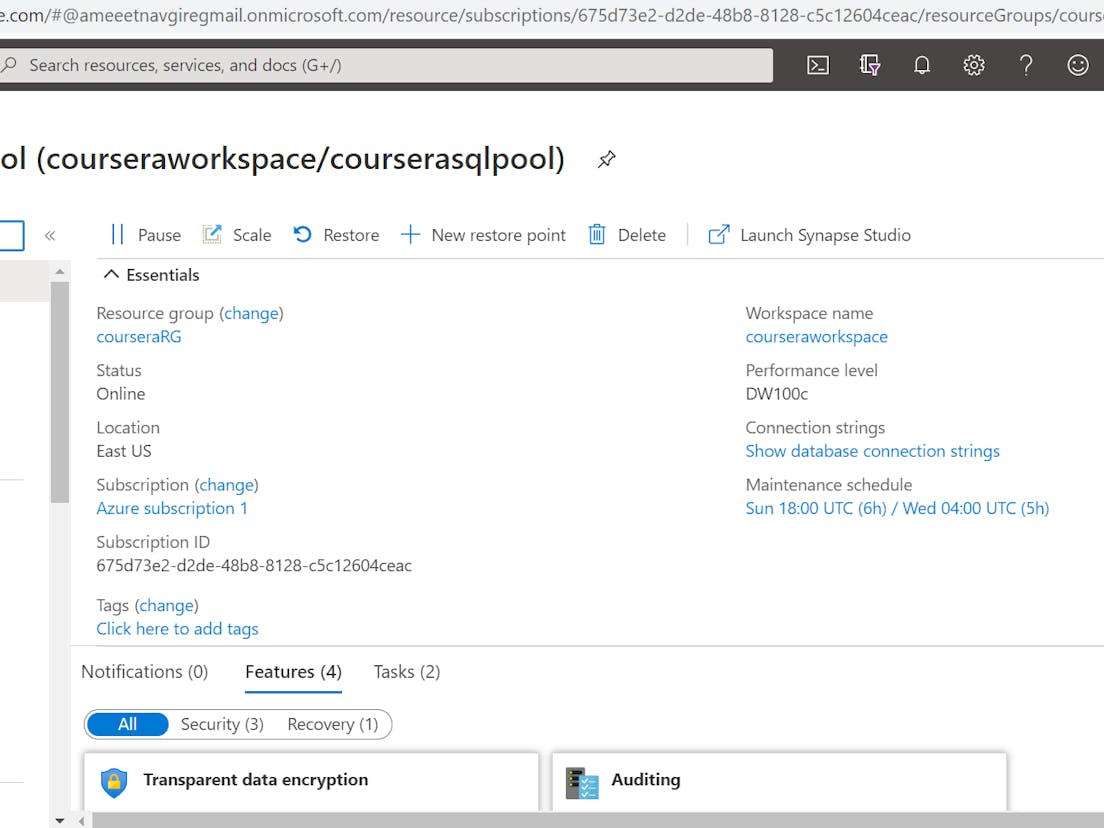1104x828 pixels.
Task: Restore the SQL pool
Action: pos(337,234)
